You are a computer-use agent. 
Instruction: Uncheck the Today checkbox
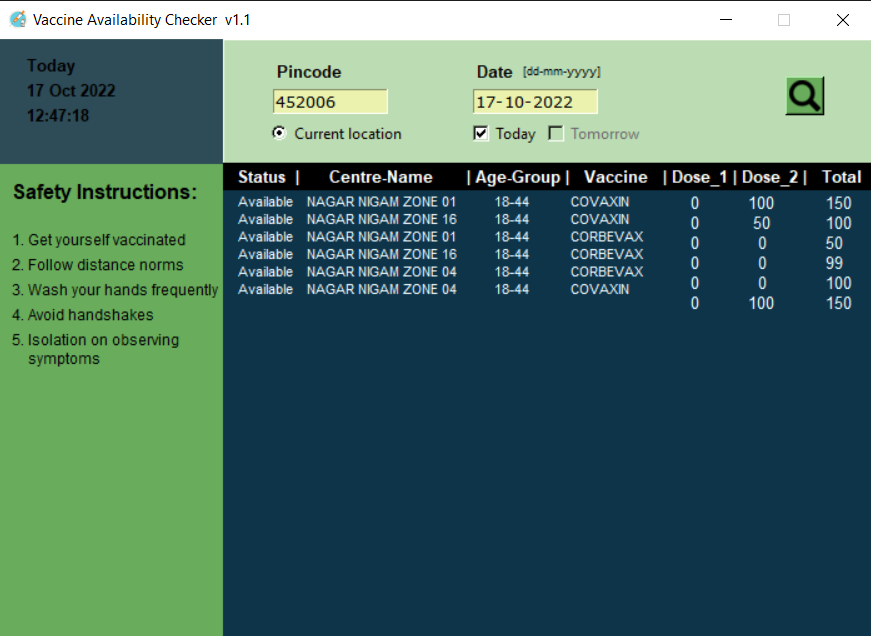coord(482,133)
